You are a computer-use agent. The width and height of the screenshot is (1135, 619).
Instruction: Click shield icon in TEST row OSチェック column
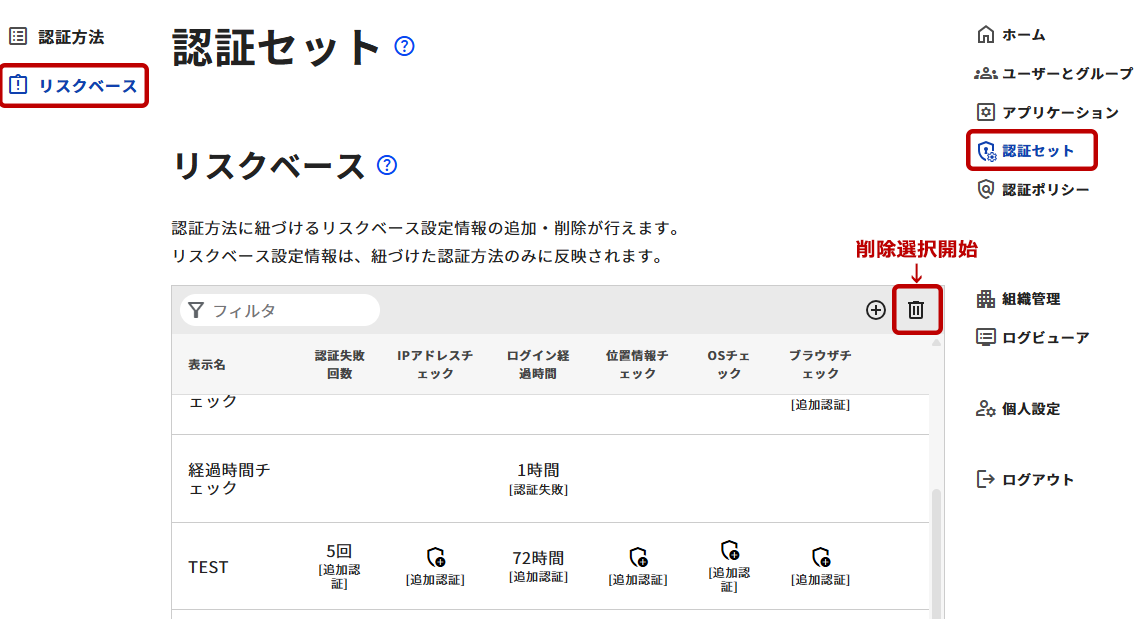point(729,550)
